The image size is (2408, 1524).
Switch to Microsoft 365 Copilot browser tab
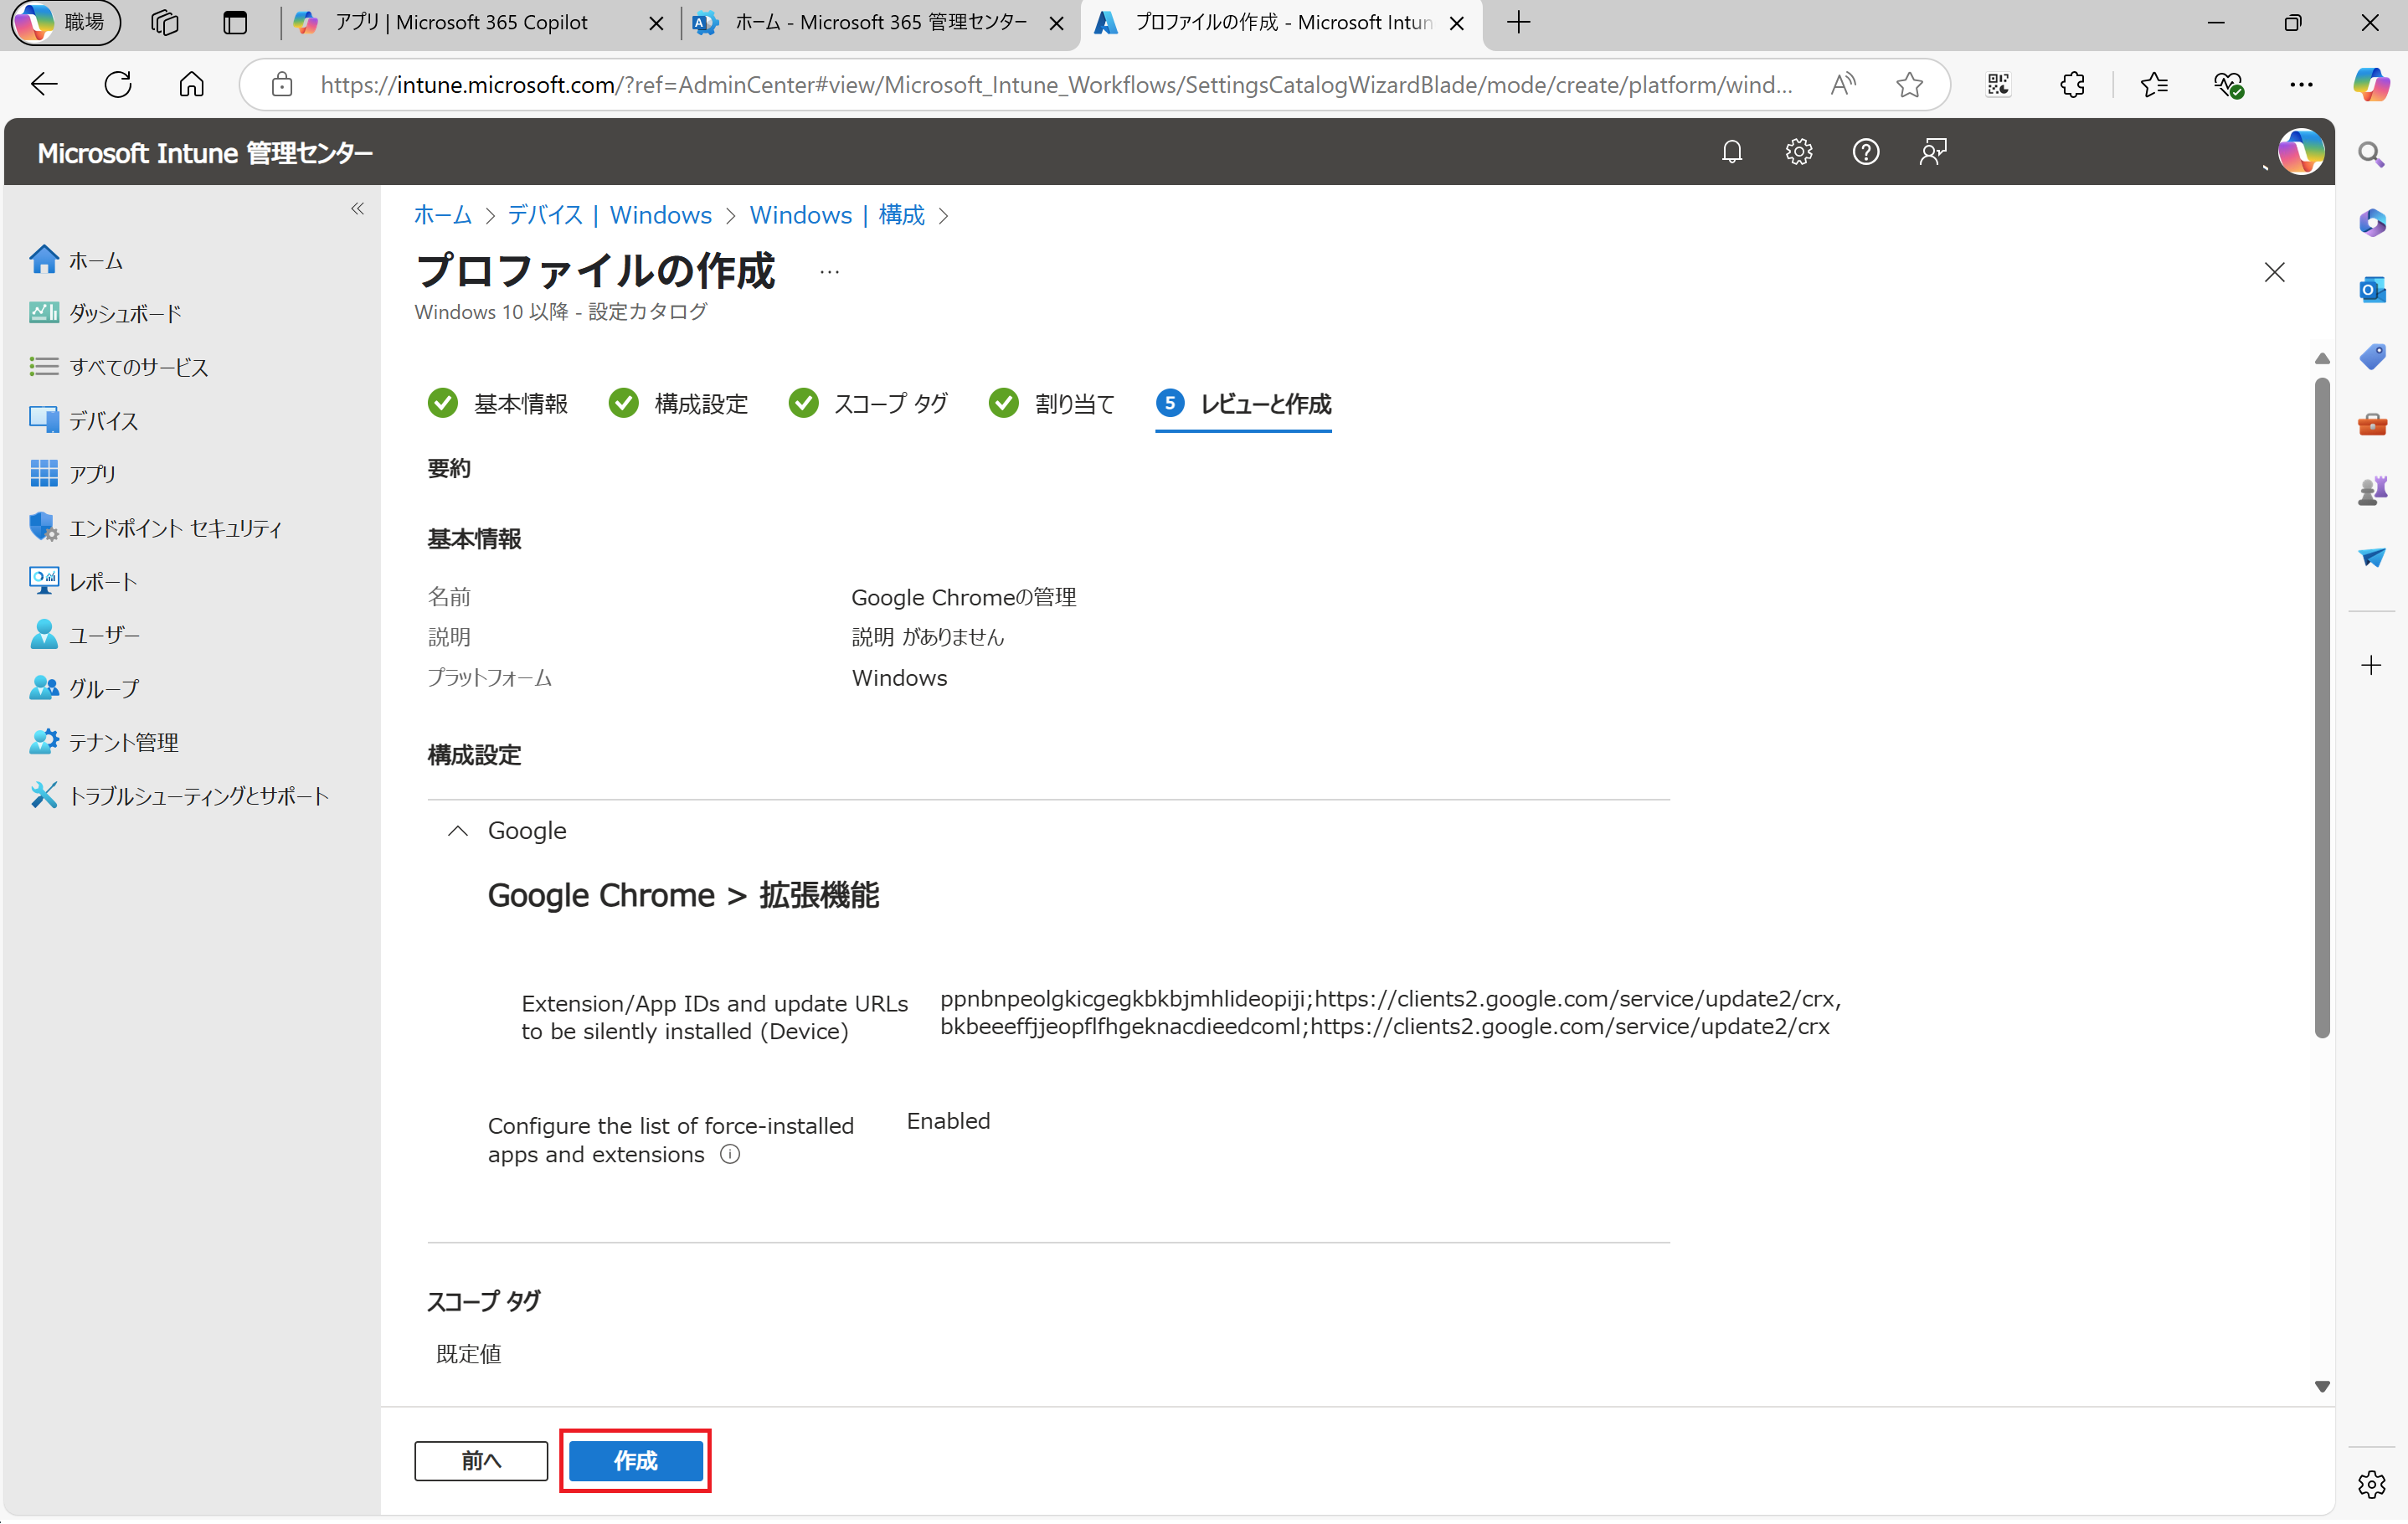pos(461,23)
